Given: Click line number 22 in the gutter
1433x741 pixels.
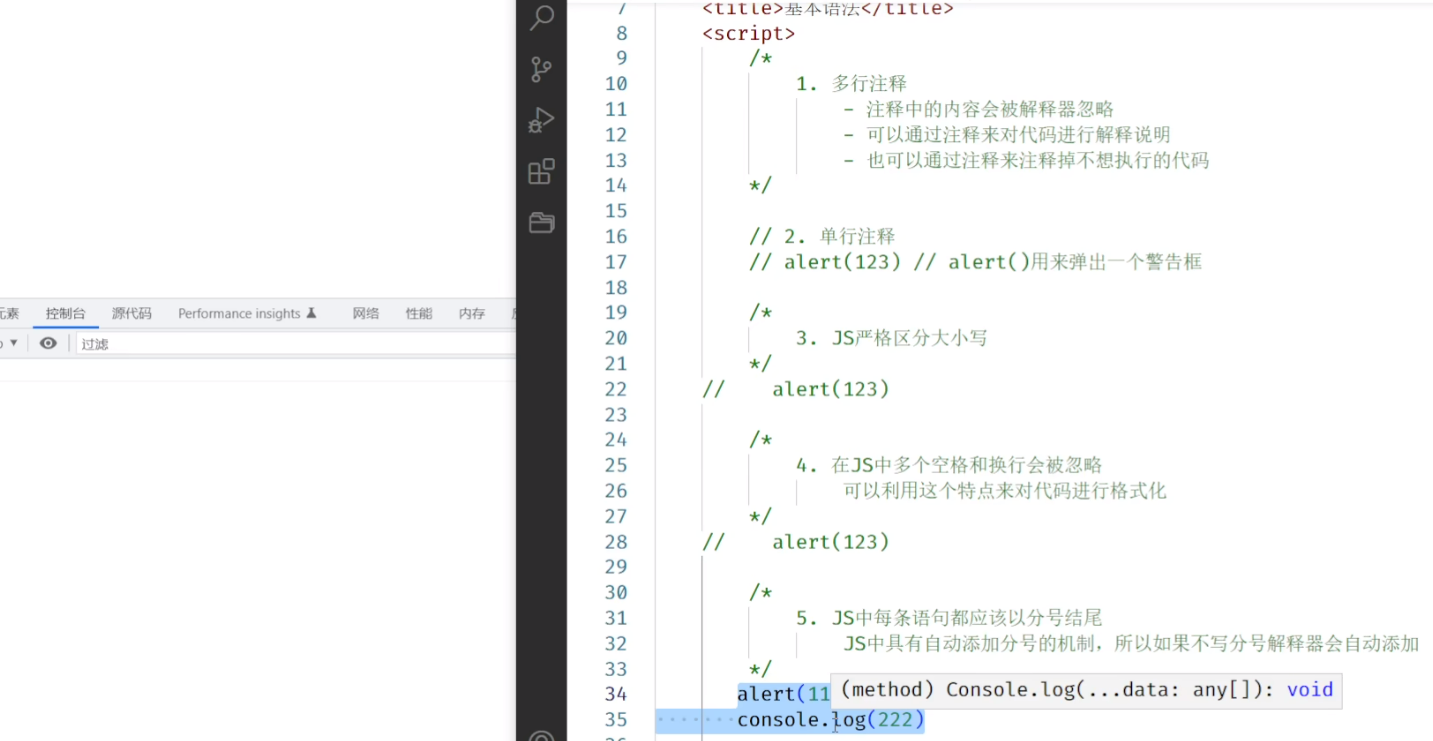Looking at the screenshot, I should (x=616, y=389).
